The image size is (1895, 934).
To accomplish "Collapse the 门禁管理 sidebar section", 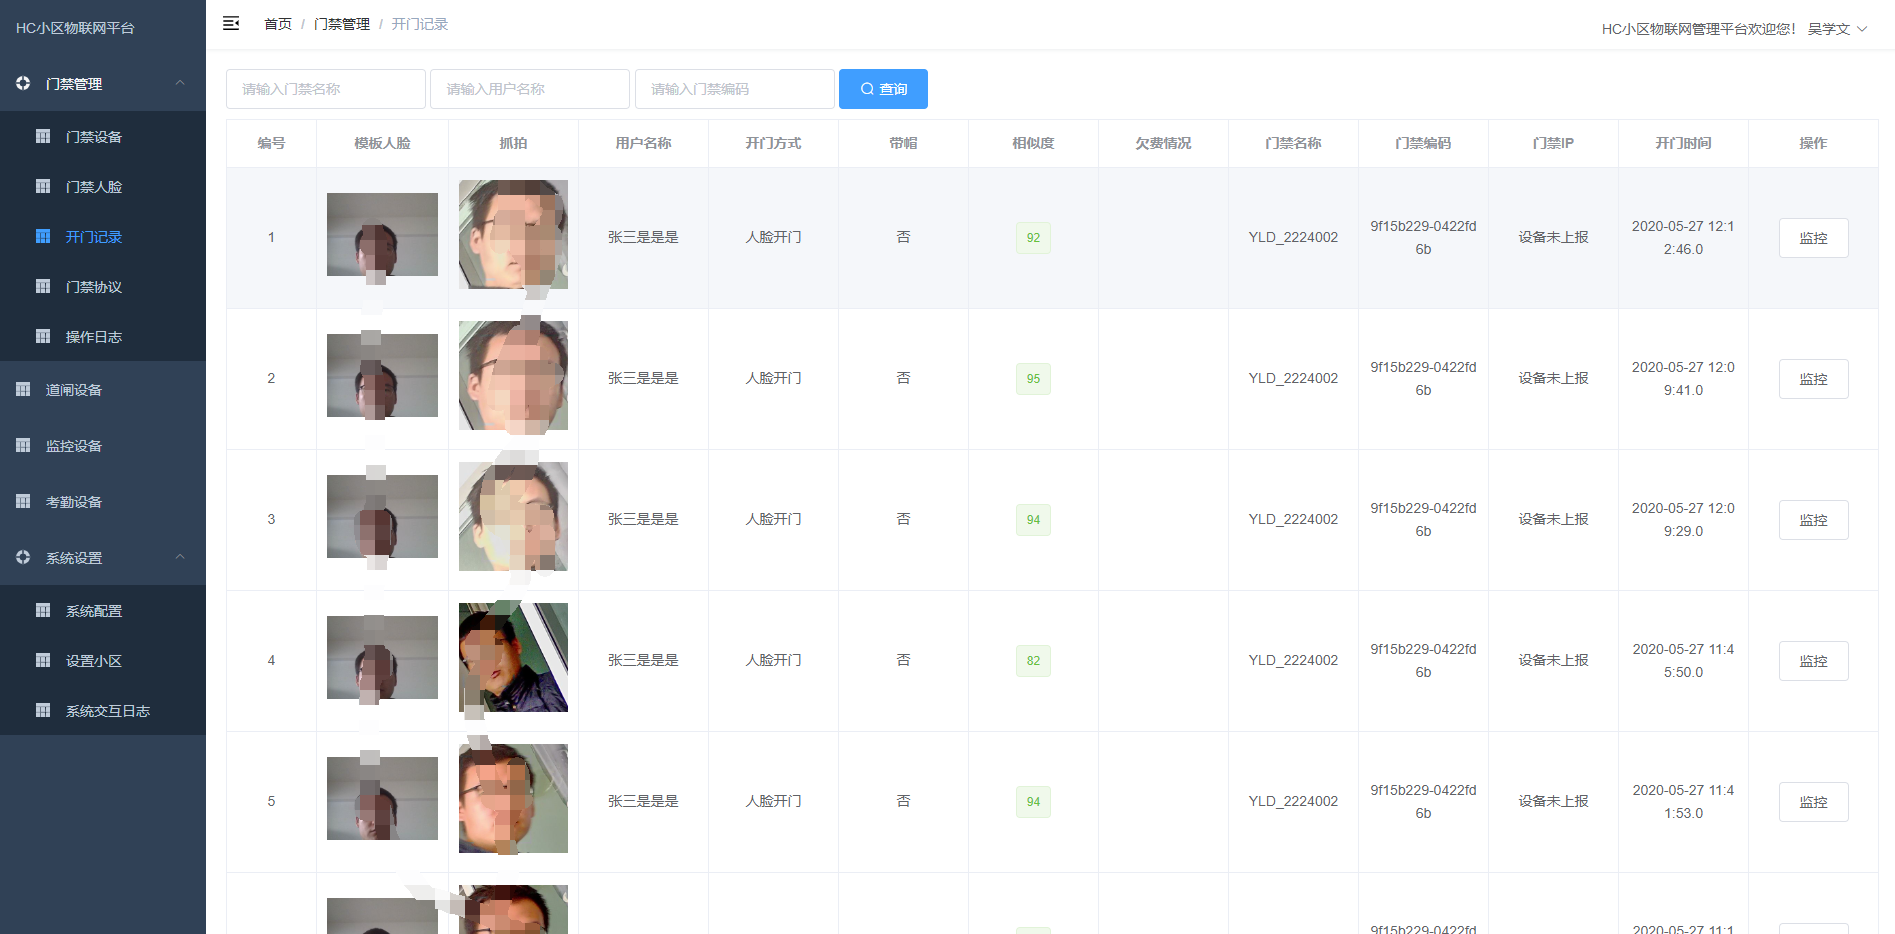I will pyautogui.click(x=180, y=84).
